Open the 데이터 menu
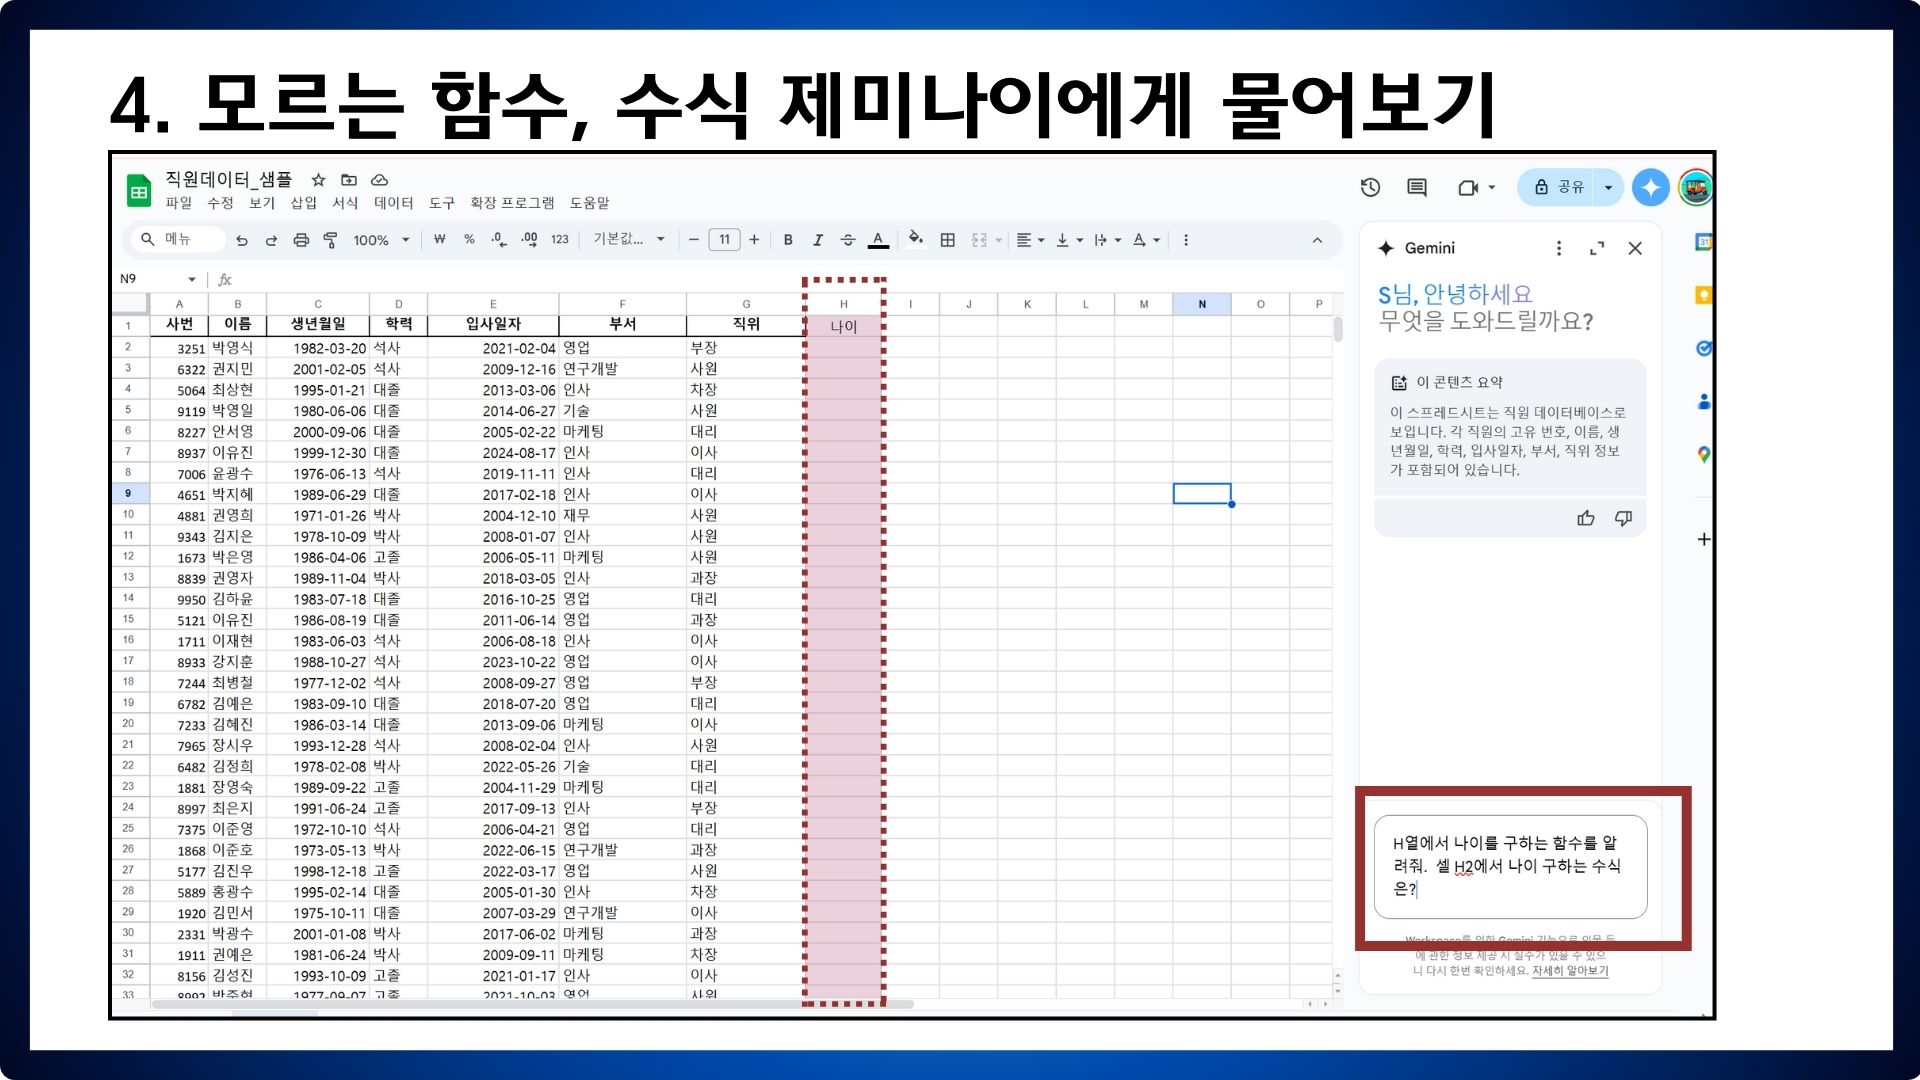The height and width of the screenshot is (1080, 1920). click(x=393, y=203)
